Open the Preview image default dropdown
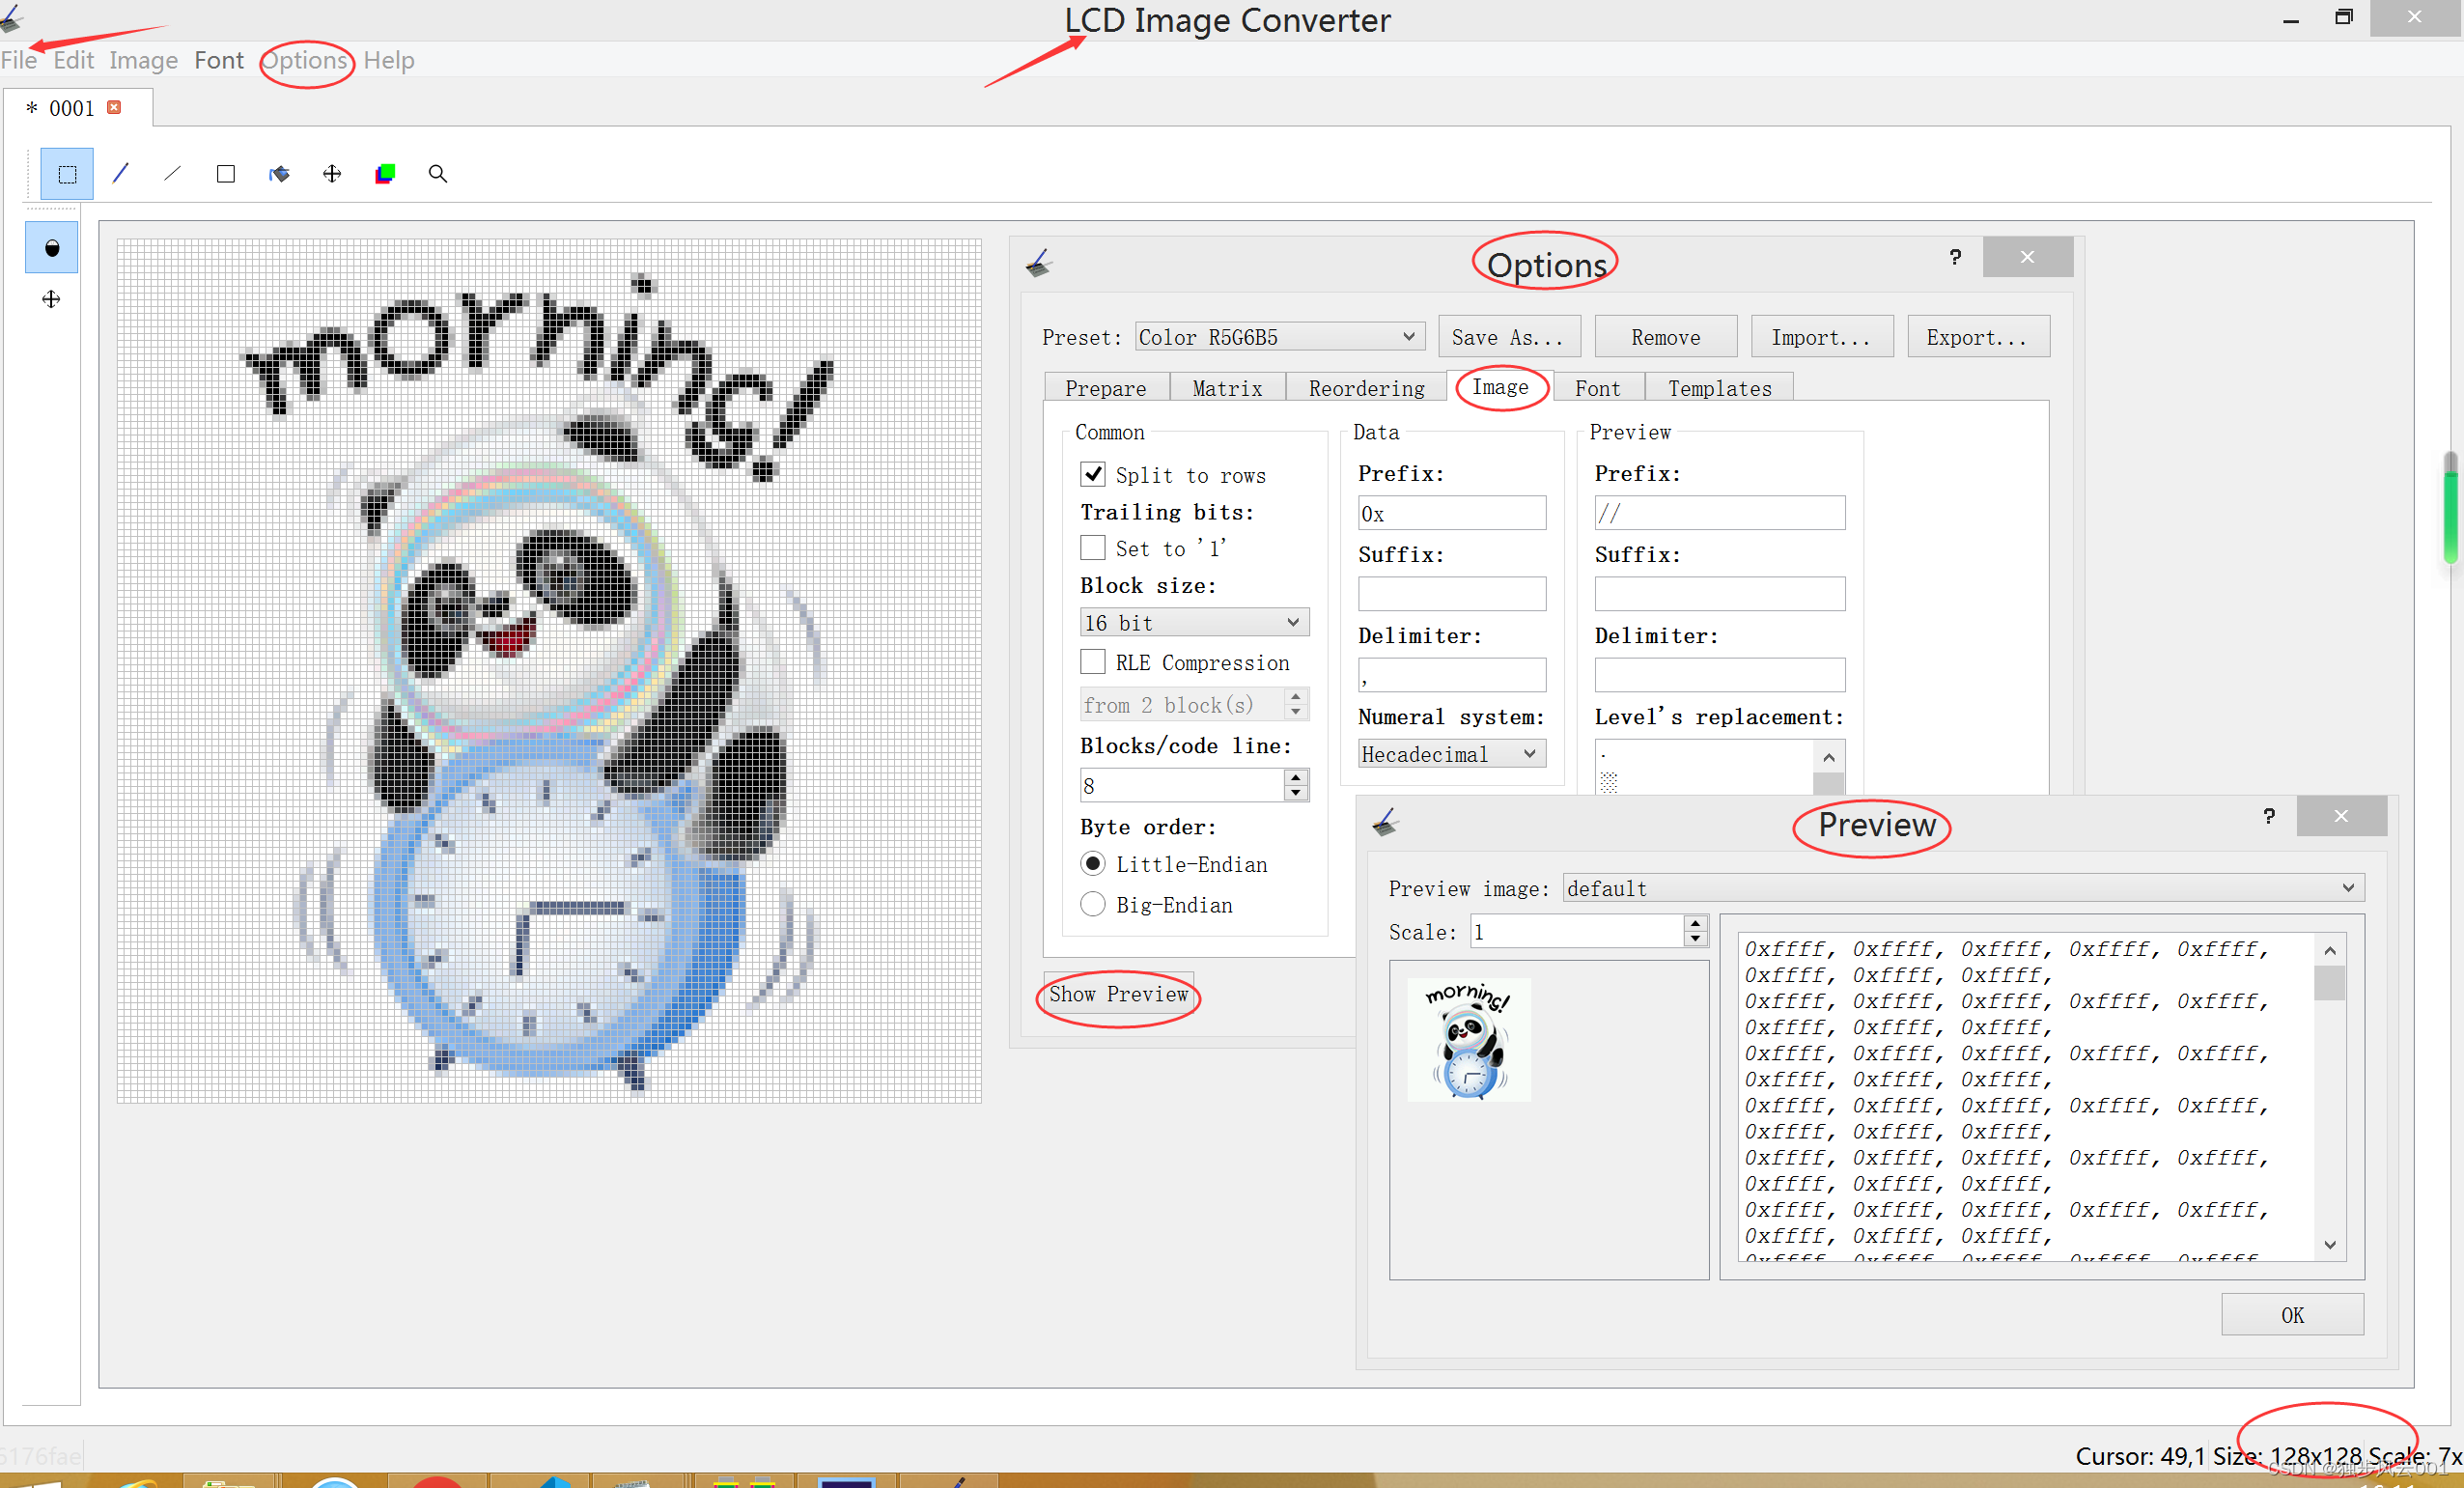Image resolution: width=2464 pixels, height=1488 pixels. 1962,888
